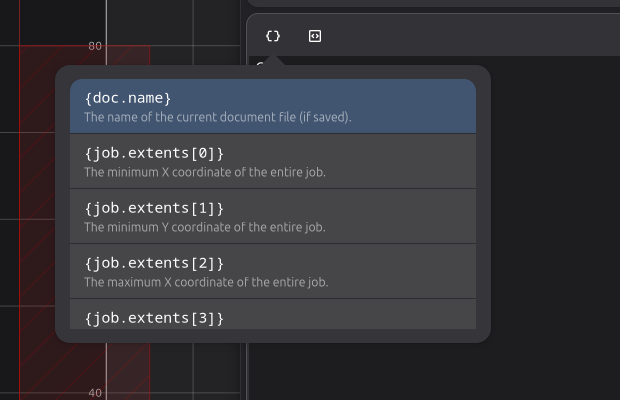The width and height of the screenshot is (620, 400).
Task: Pick the {job.extents[3]} list entry
Action: (x=273, y=314)
